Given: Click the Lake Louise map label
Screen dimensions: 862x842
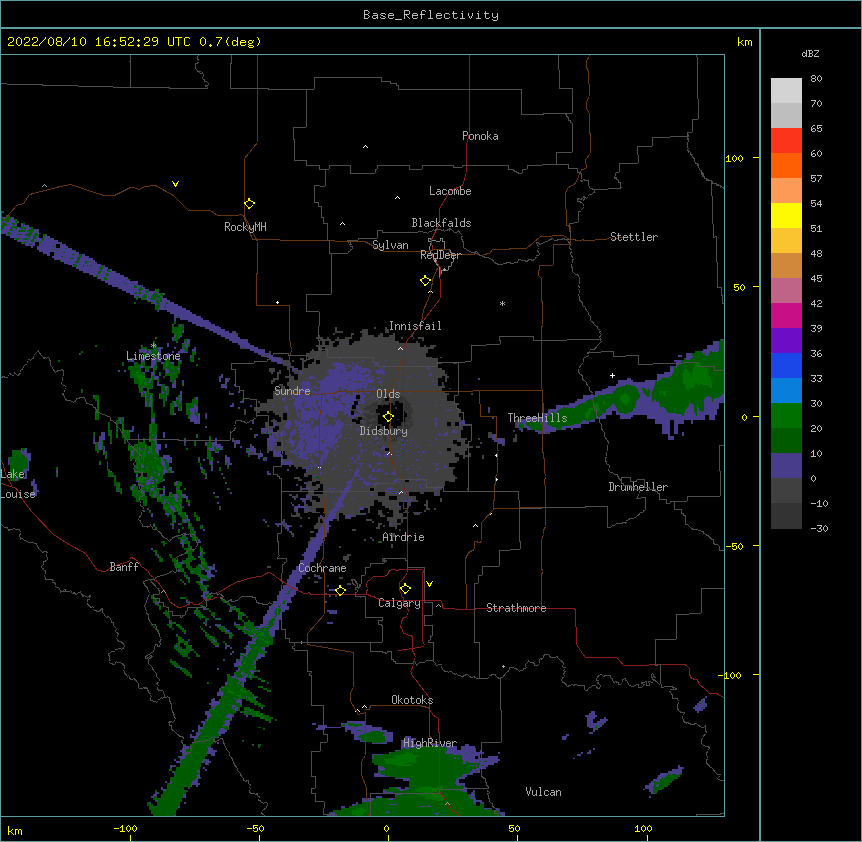Looking at the screenshot, I should 18,484.
